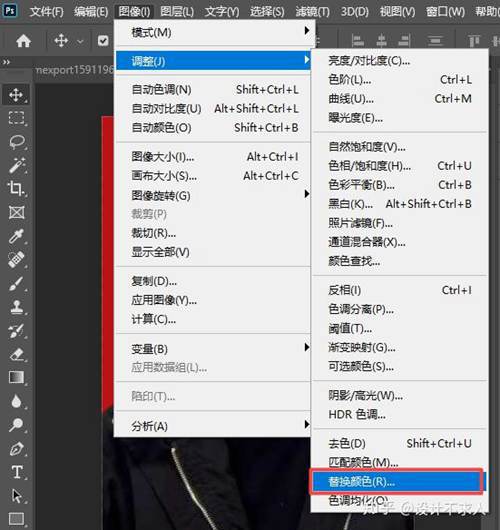Select the Clone Stamp tool

coord(16,307)
